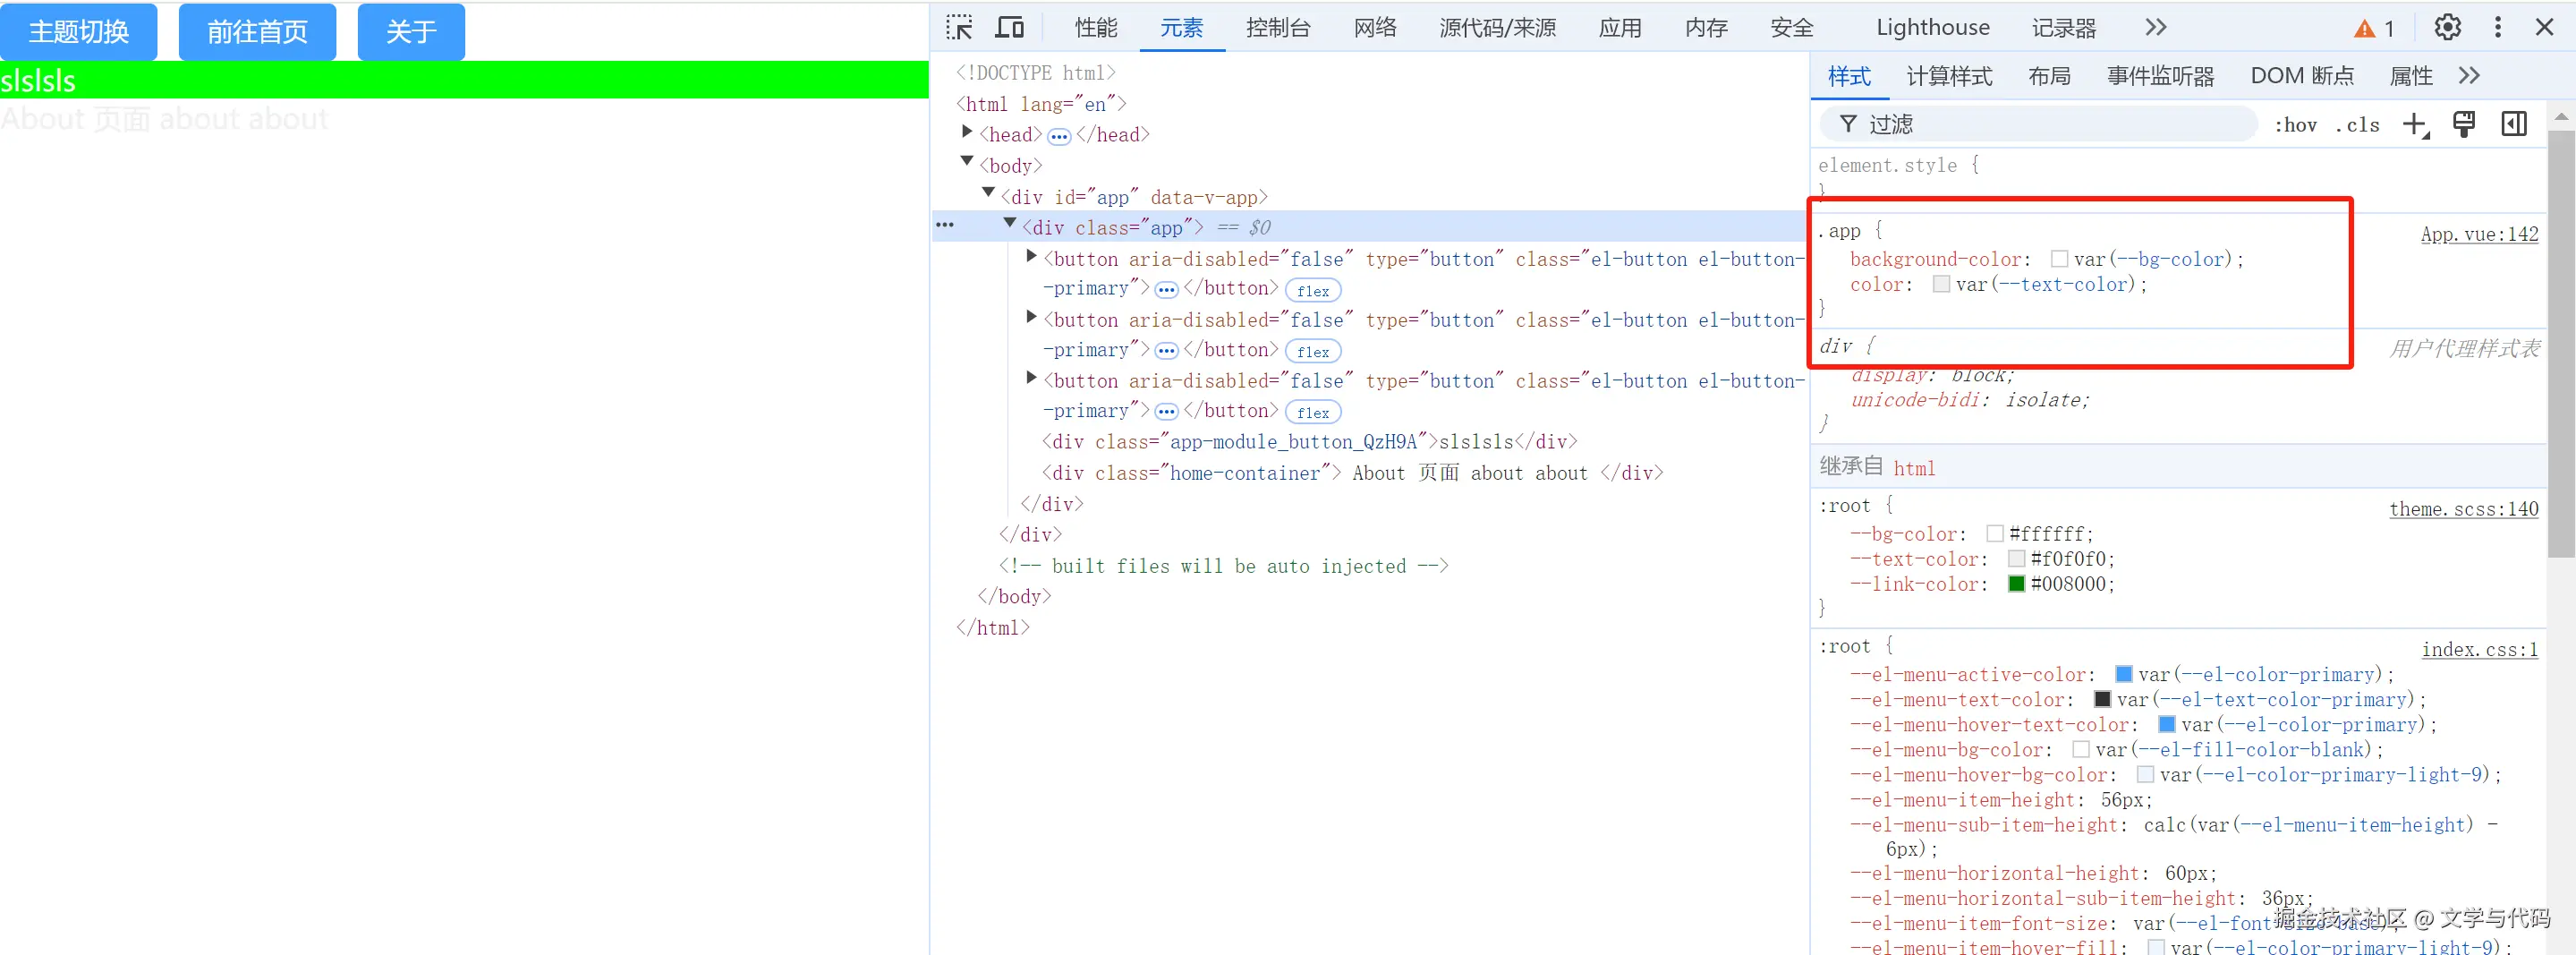Open the Lighthouse tab
This screenshot has height=955, width=2576.
pyautogui.click(x=1932, y=28)
